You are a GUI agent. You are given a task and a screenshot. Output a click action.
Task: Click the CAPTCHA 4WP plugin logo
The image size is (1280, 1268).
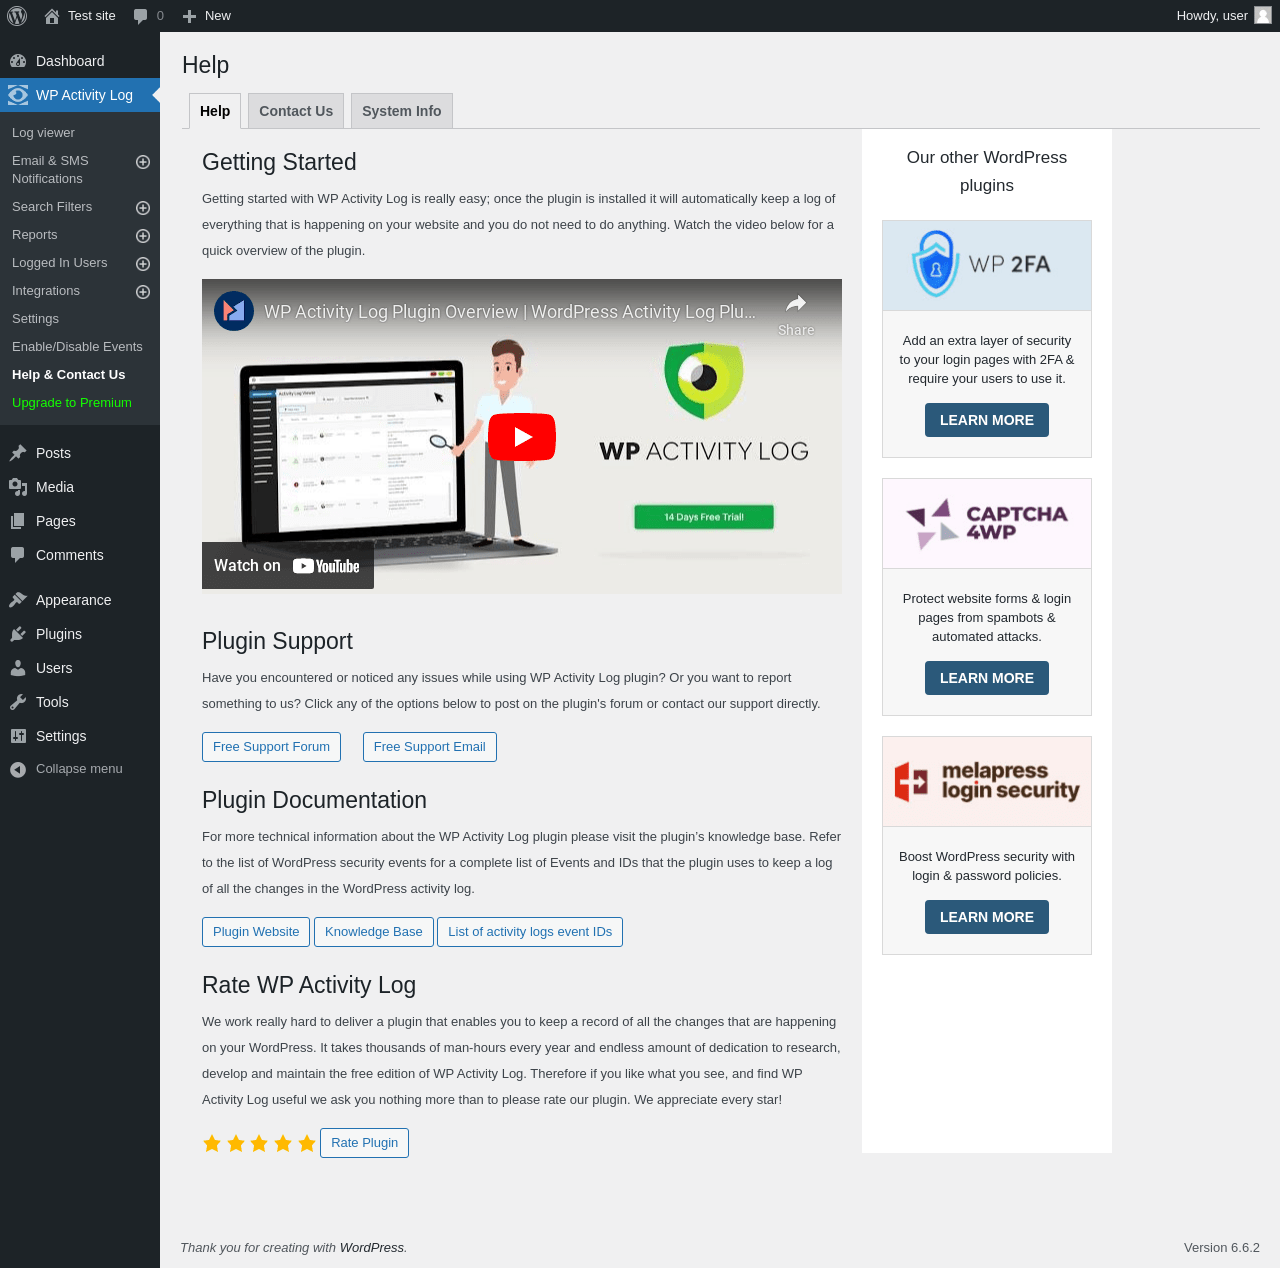(987, 523)
